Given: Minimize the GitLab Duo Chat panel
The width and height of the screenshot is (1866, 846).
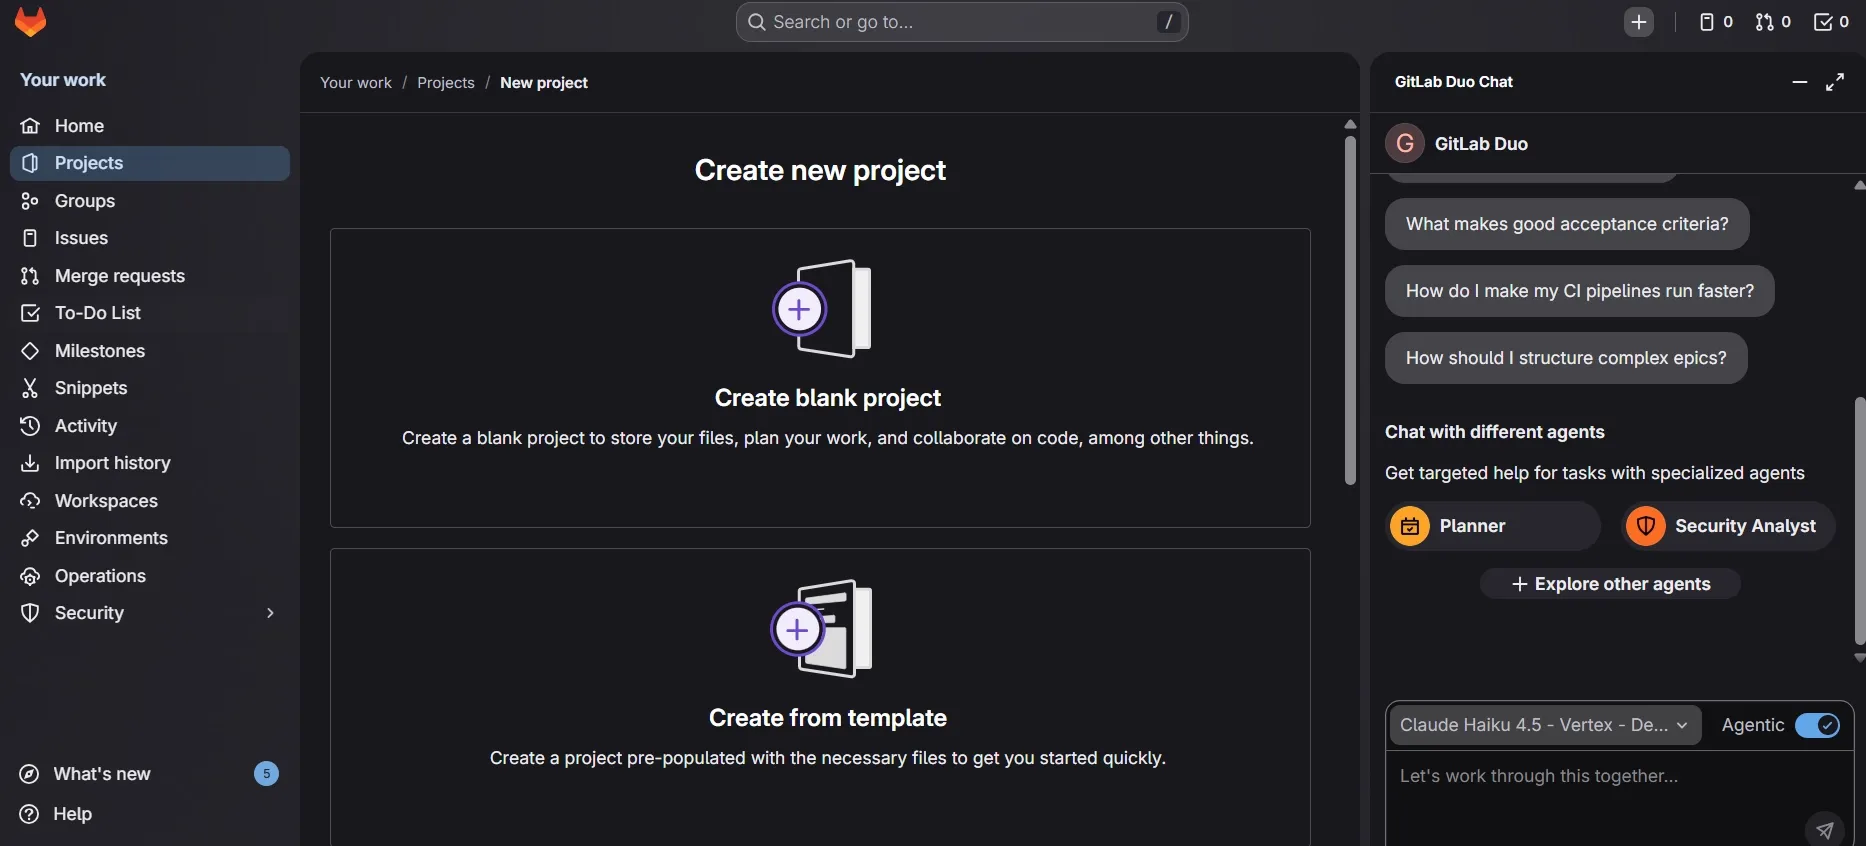Looking at the screenshot, I should pyautogui.click(x=1800, y=82).
